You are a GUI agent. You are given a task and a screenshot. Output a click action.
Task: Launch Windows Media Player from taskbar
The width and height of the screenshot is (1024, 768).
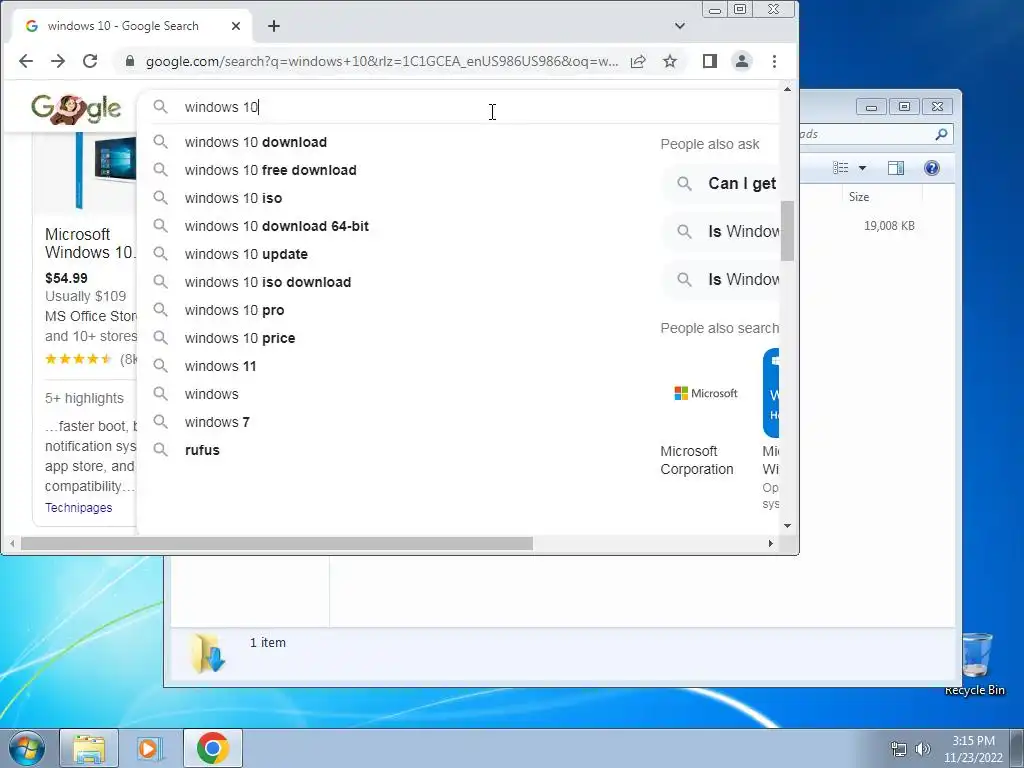(149, 748)
